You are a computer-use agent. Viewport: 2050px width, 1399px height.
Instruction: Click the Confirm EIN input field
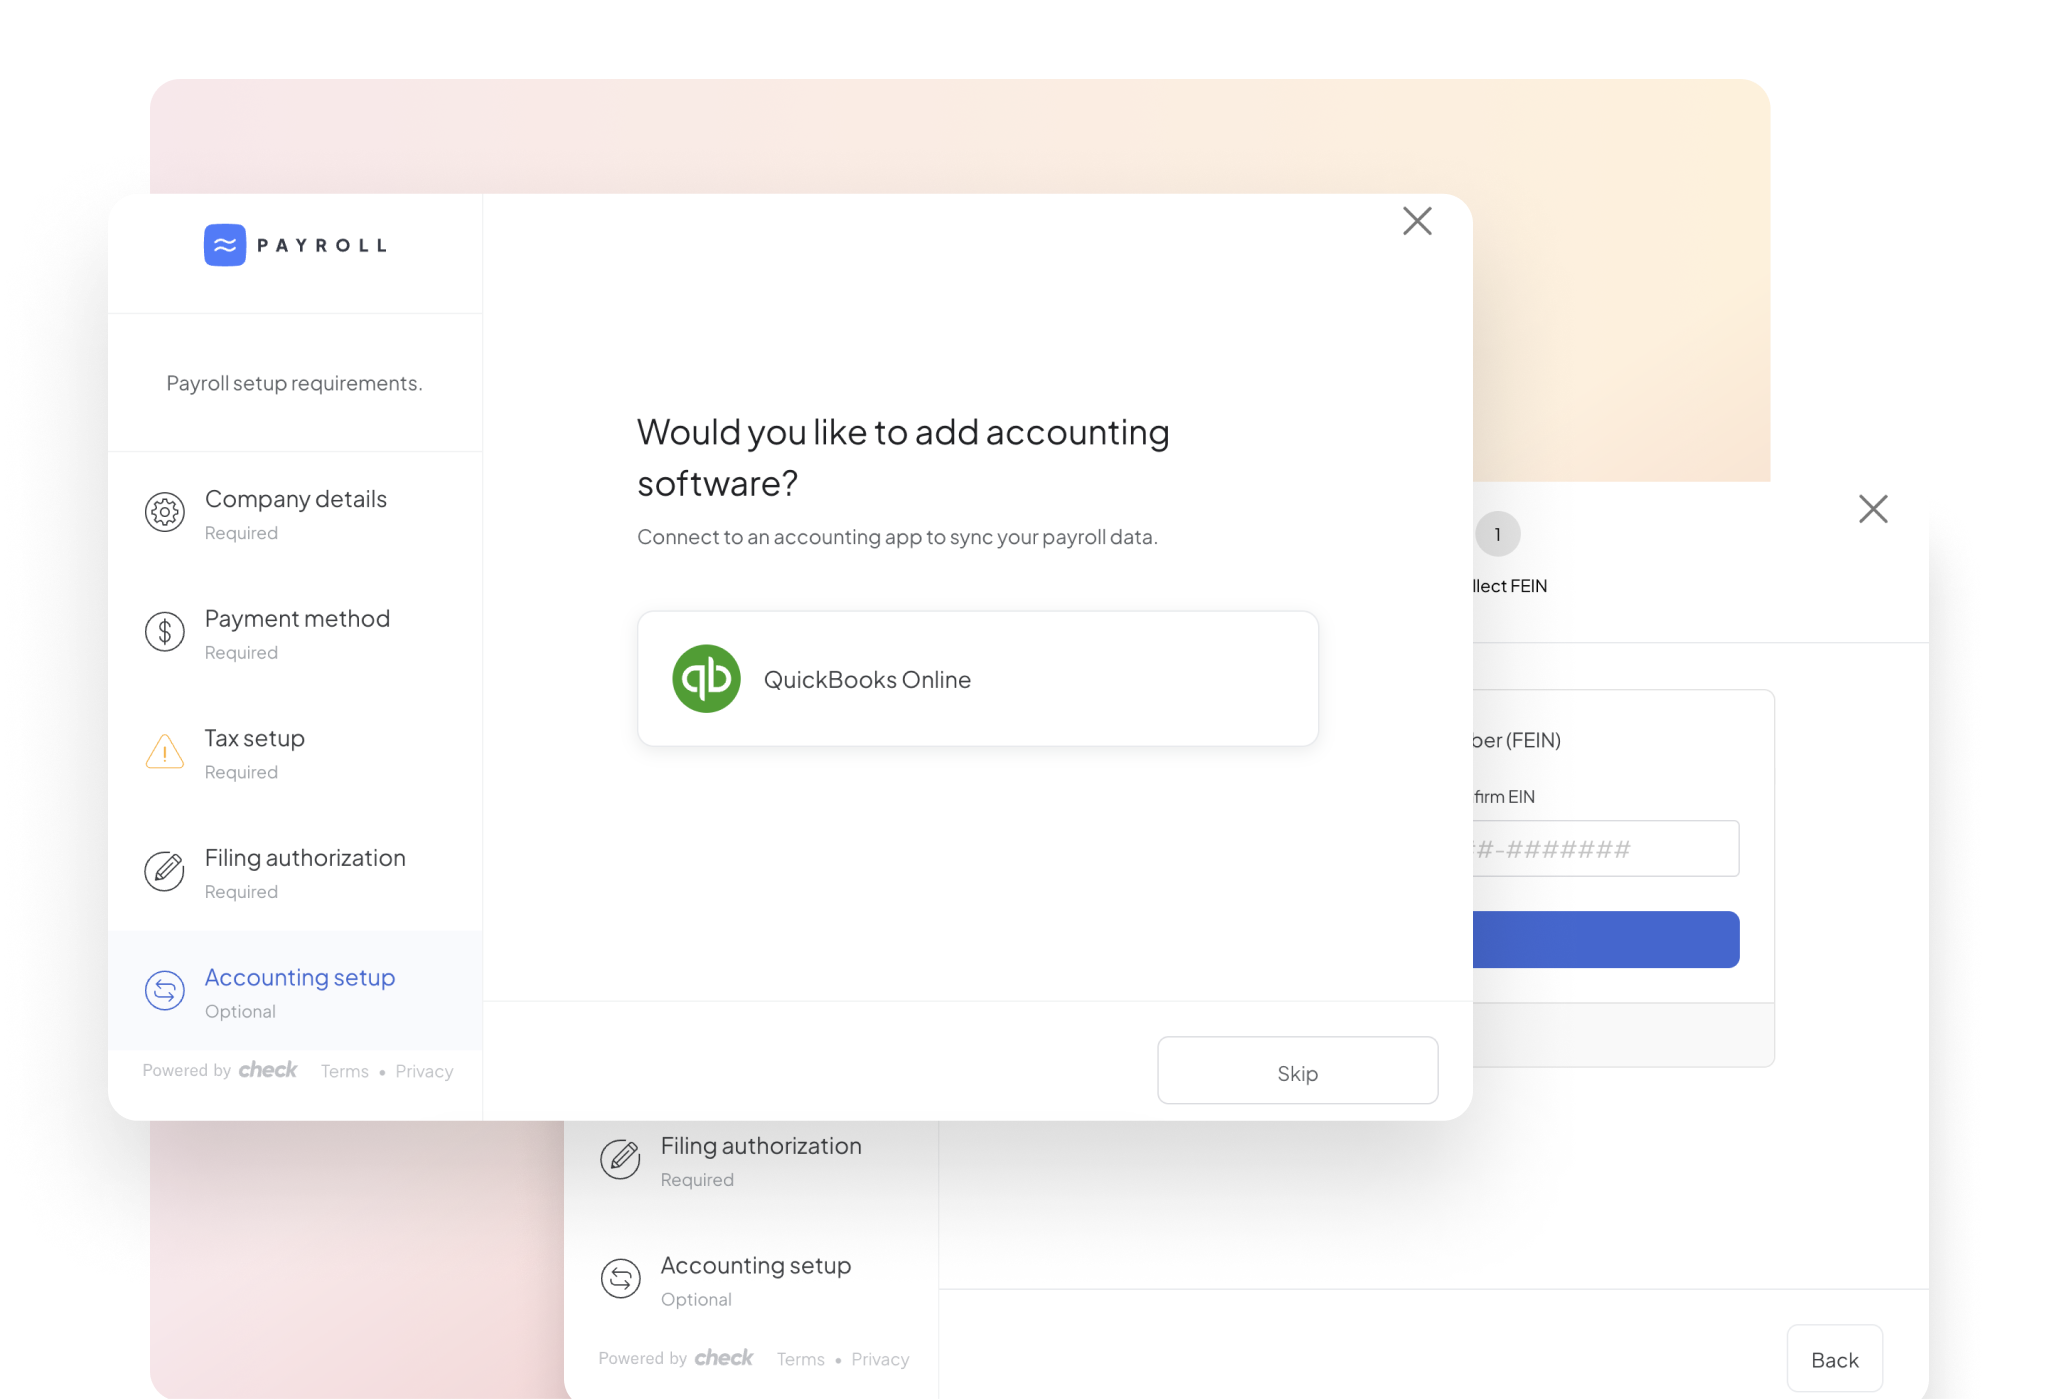coord(1605,849)
